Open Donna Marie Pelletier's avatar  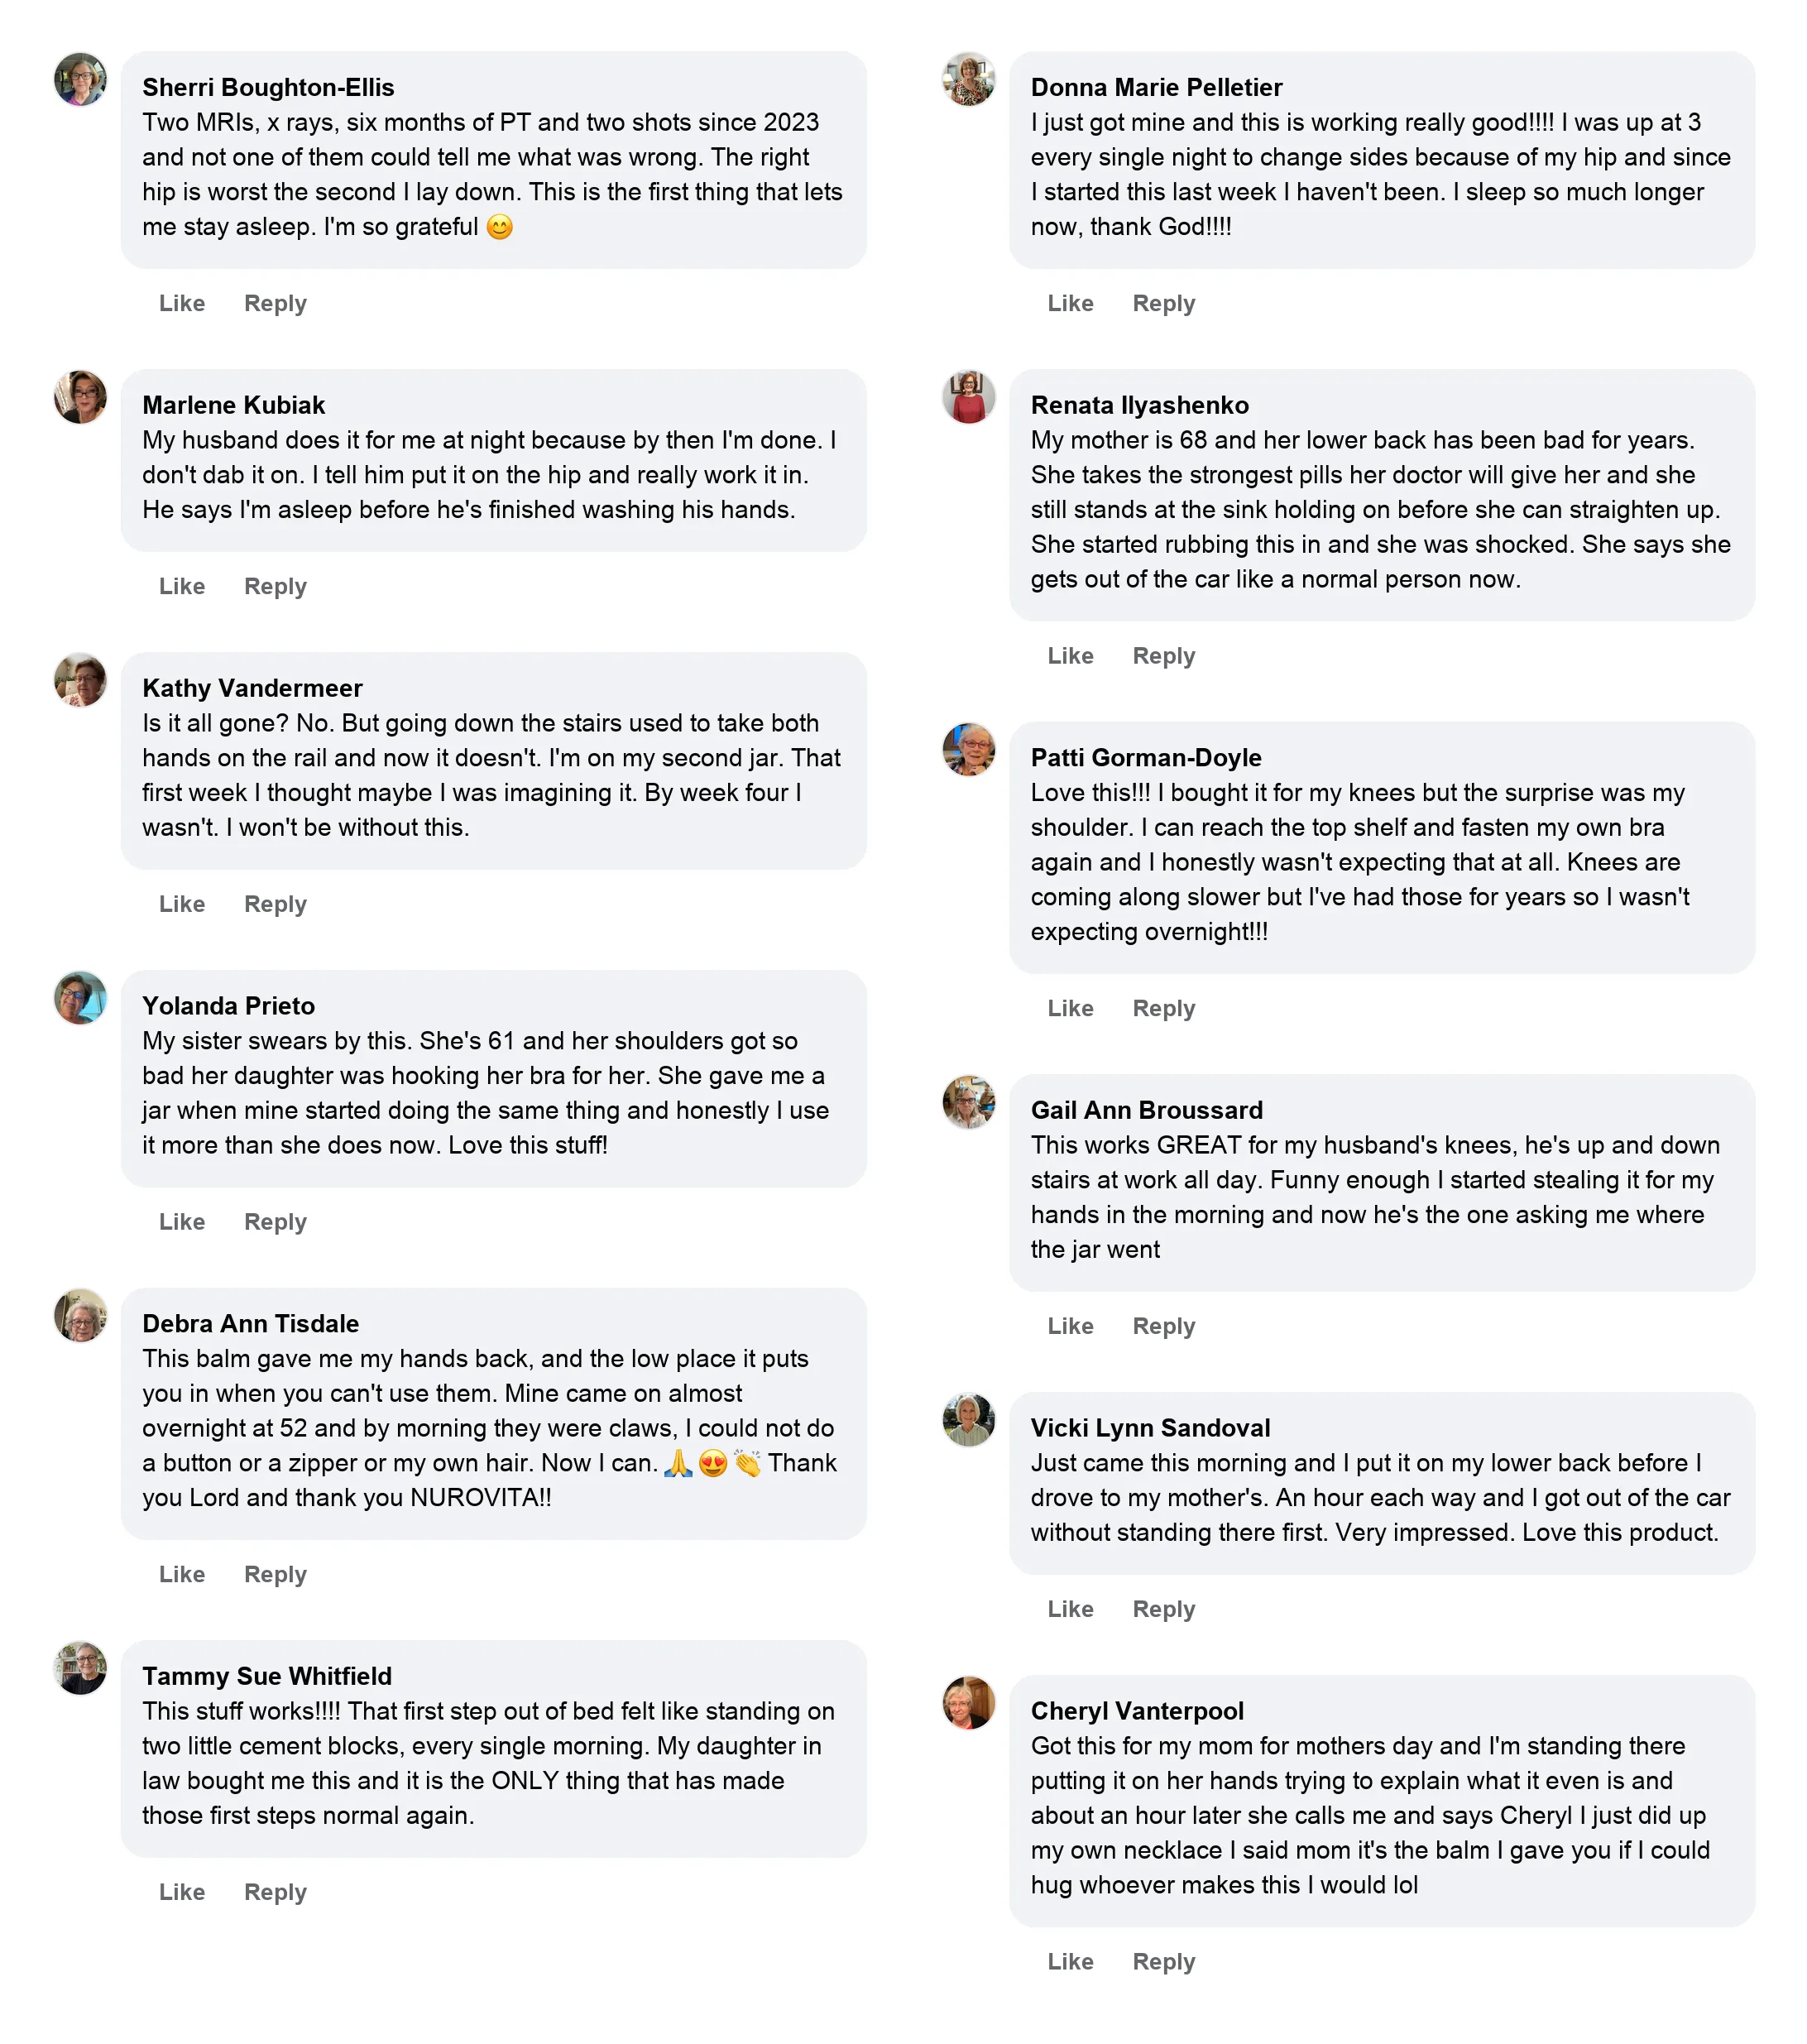pyautogui.click(x=968, y=79)
